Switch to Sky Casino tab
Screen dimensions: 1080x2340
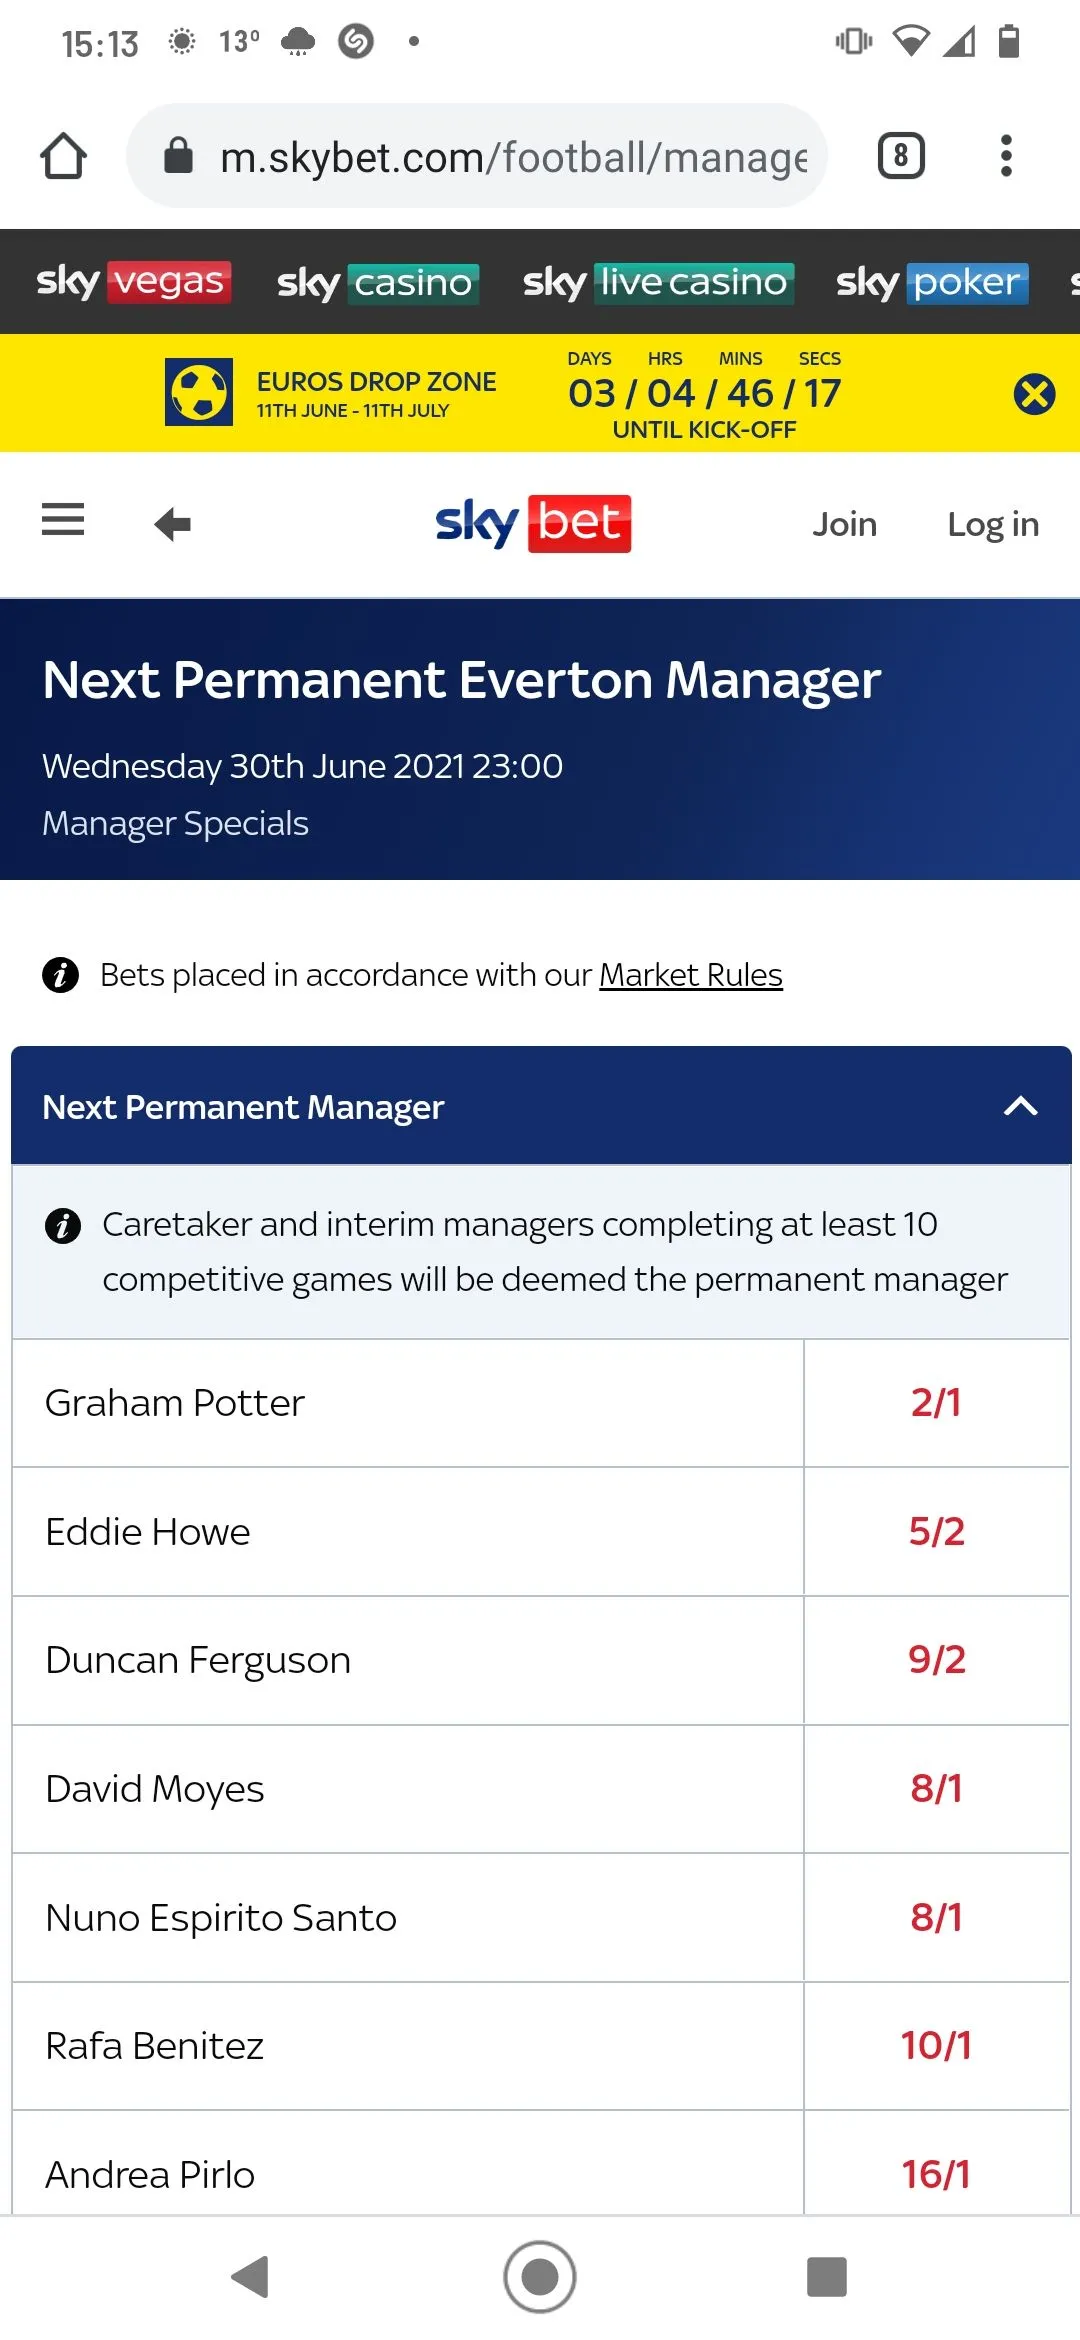[377, 283]
